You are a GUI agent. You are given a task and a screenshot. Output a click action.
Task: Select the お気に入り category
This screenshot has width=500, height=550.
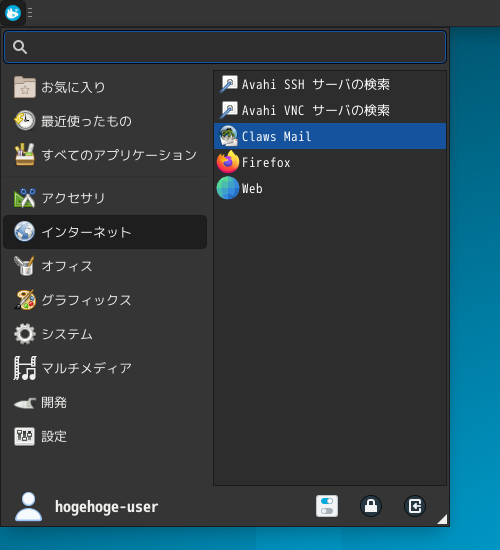pyautogui.click(x=105, y=87)
